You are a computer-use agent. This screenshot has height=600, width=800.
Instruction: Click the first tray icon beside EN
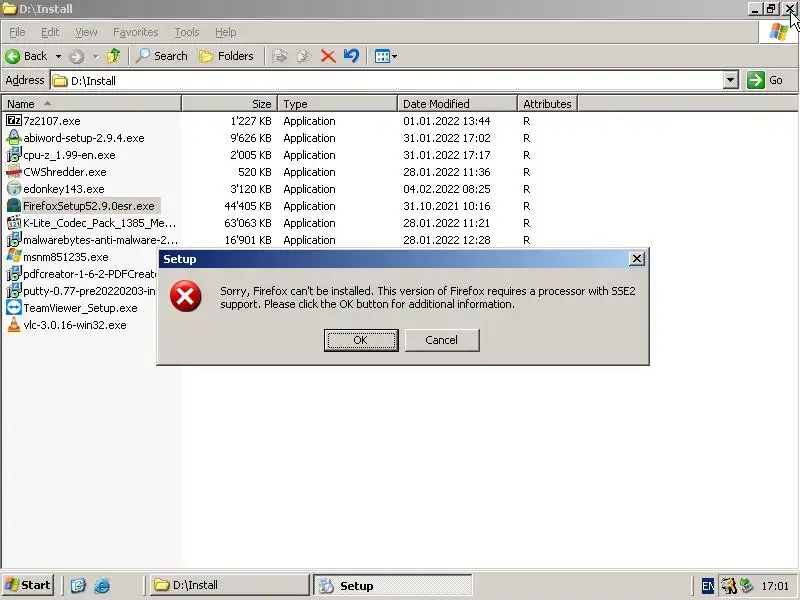729,586
